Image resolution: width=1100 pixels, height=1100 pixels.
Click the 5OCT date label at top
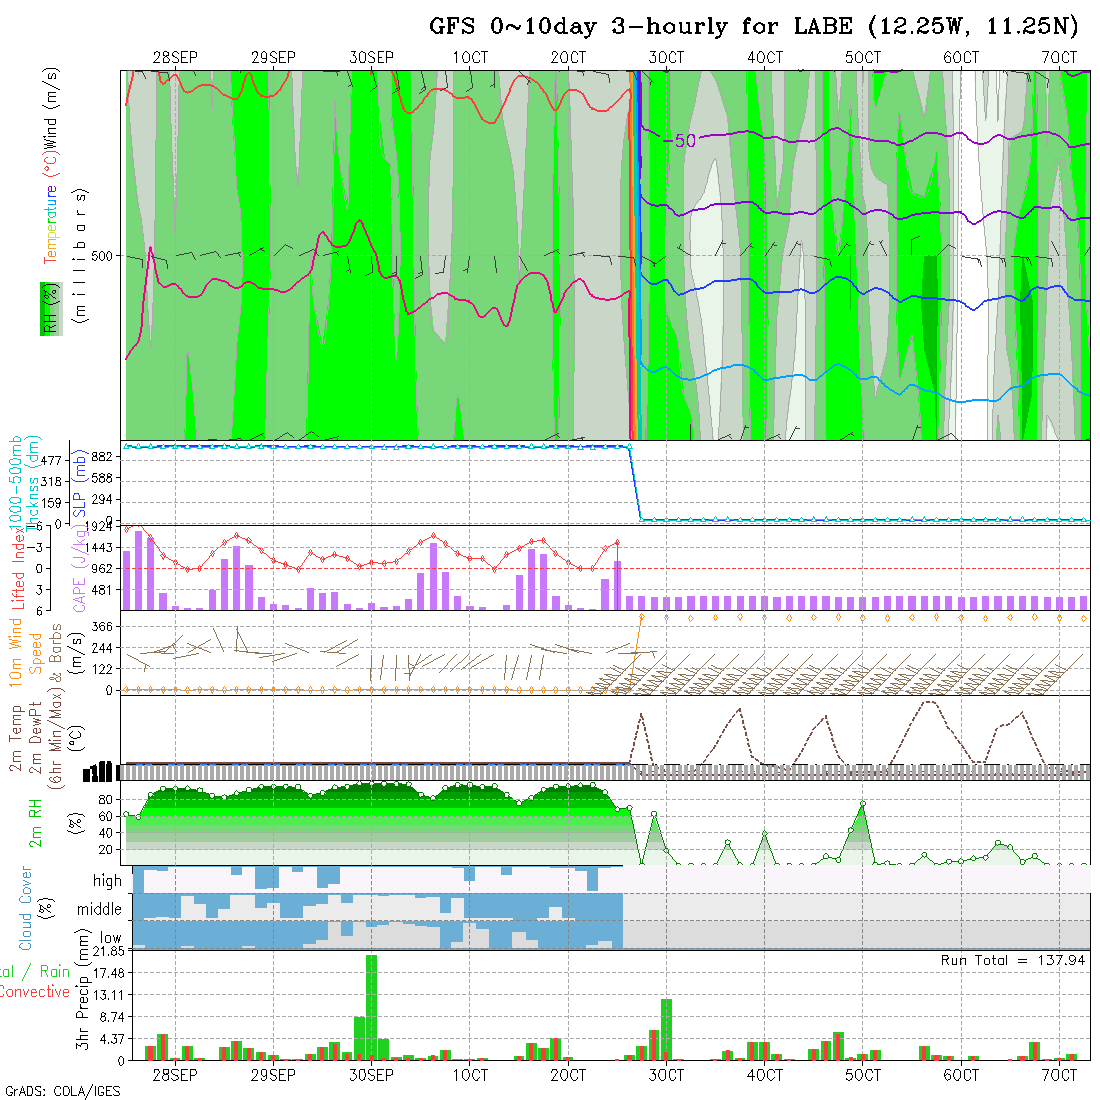pos(862,58)
